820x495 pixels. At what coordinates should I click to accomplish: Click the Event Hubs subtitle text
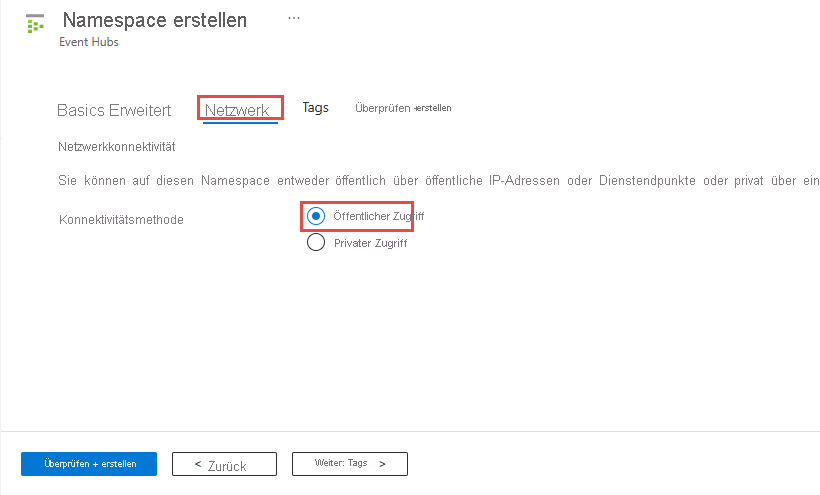pos(89,42)
